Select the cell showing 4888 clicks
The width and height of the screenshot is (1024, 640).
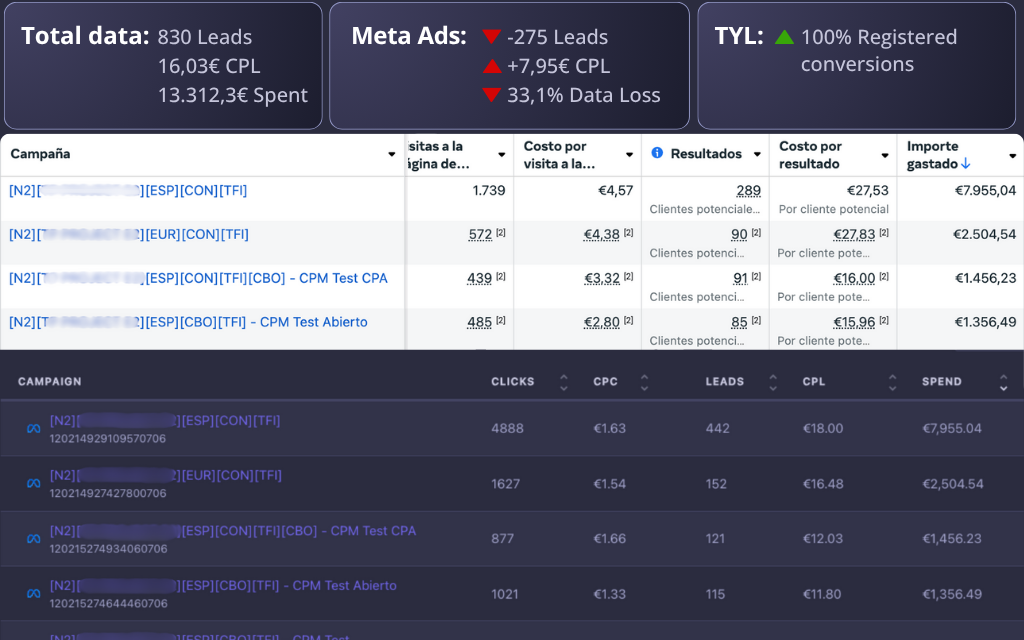click(505, 429)
